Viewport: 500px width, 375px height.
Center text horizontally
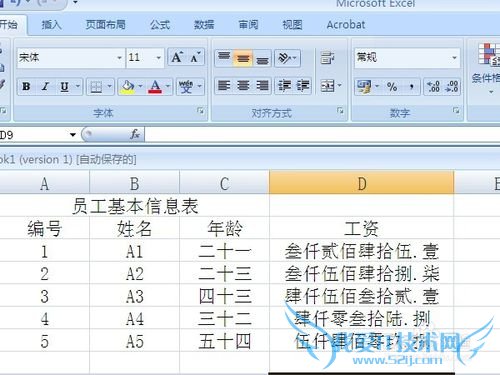point(243,86)
